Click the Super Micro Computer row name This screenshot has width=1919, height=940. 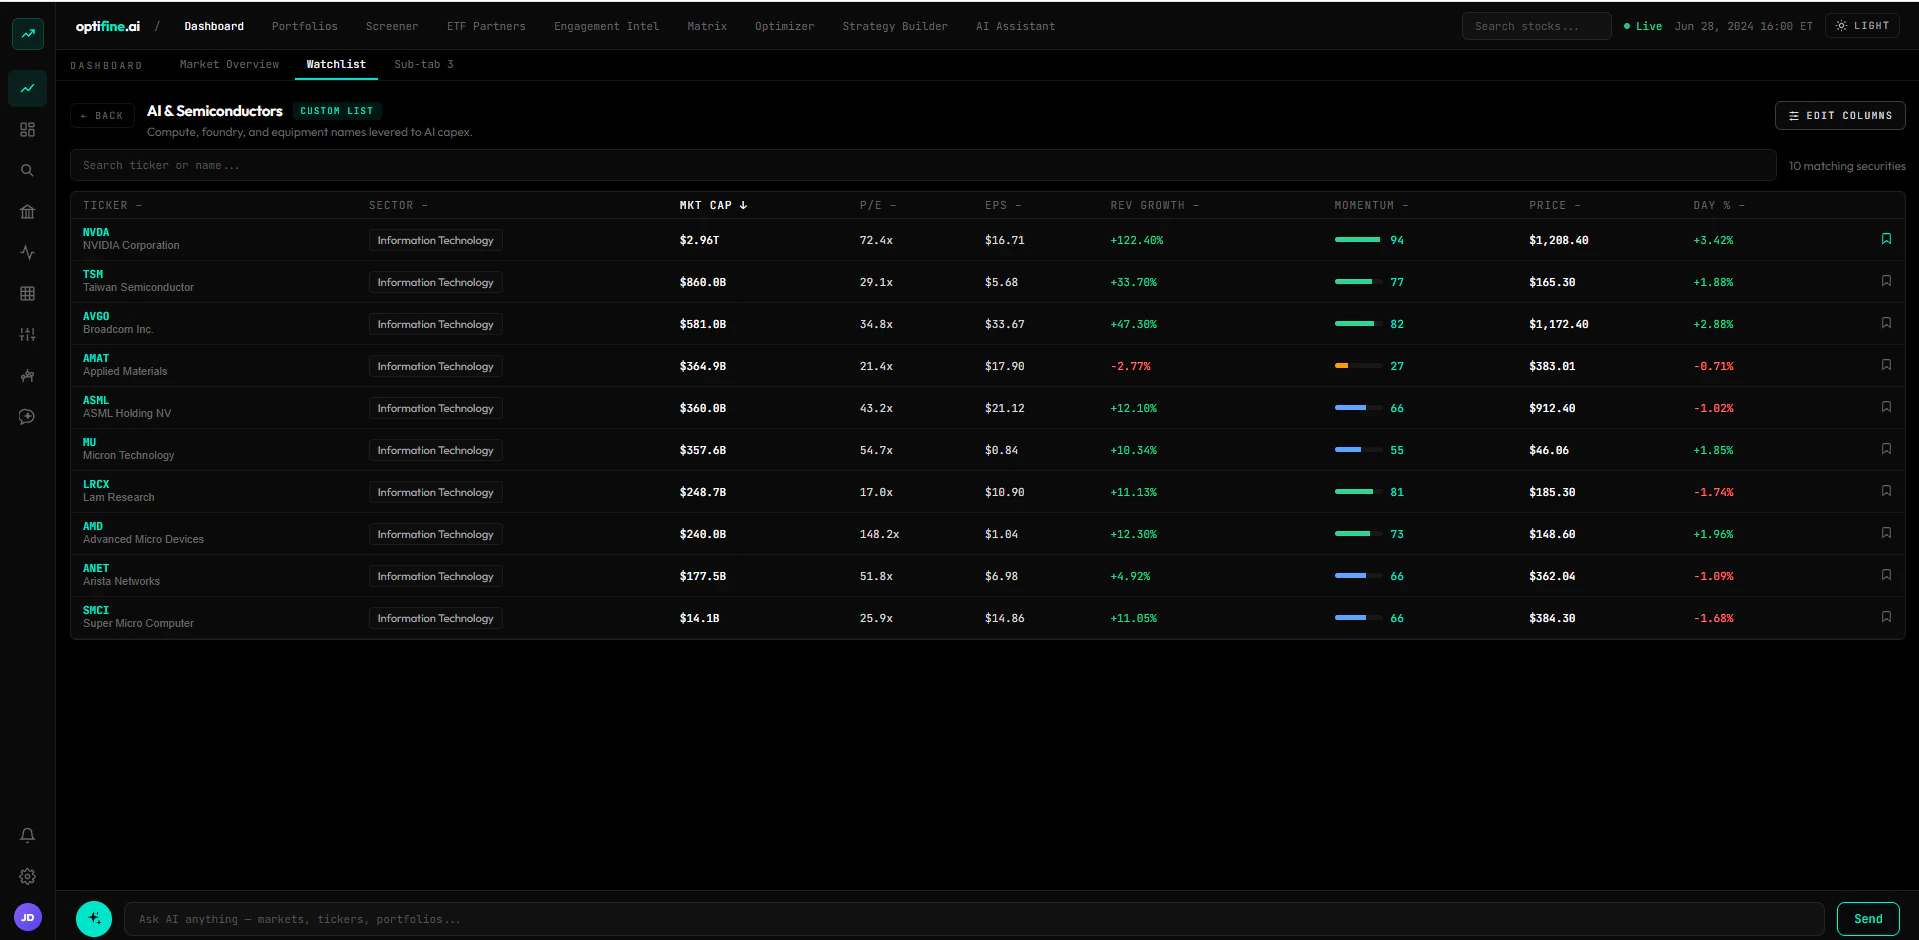tap(138, 623)
